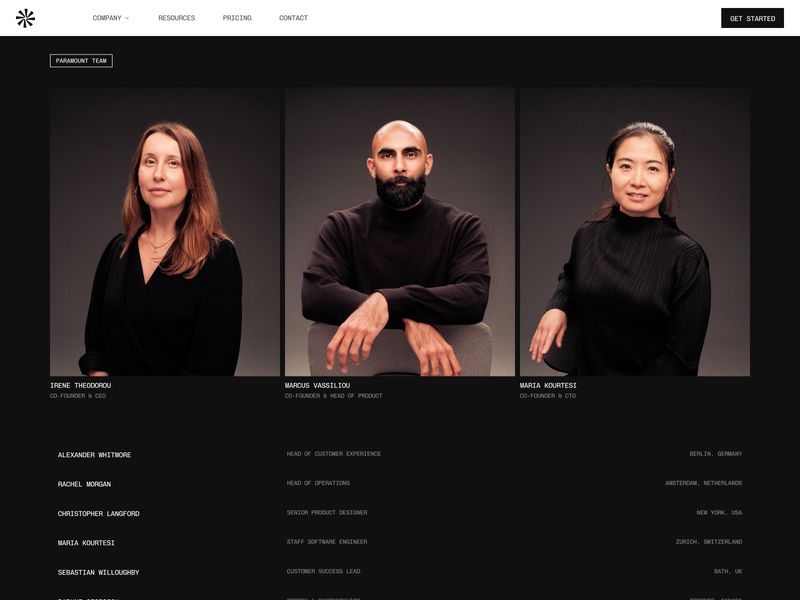Expand the Company dropdown chevron
Viewport: 800px width, 600px height.
click(127, 18)
